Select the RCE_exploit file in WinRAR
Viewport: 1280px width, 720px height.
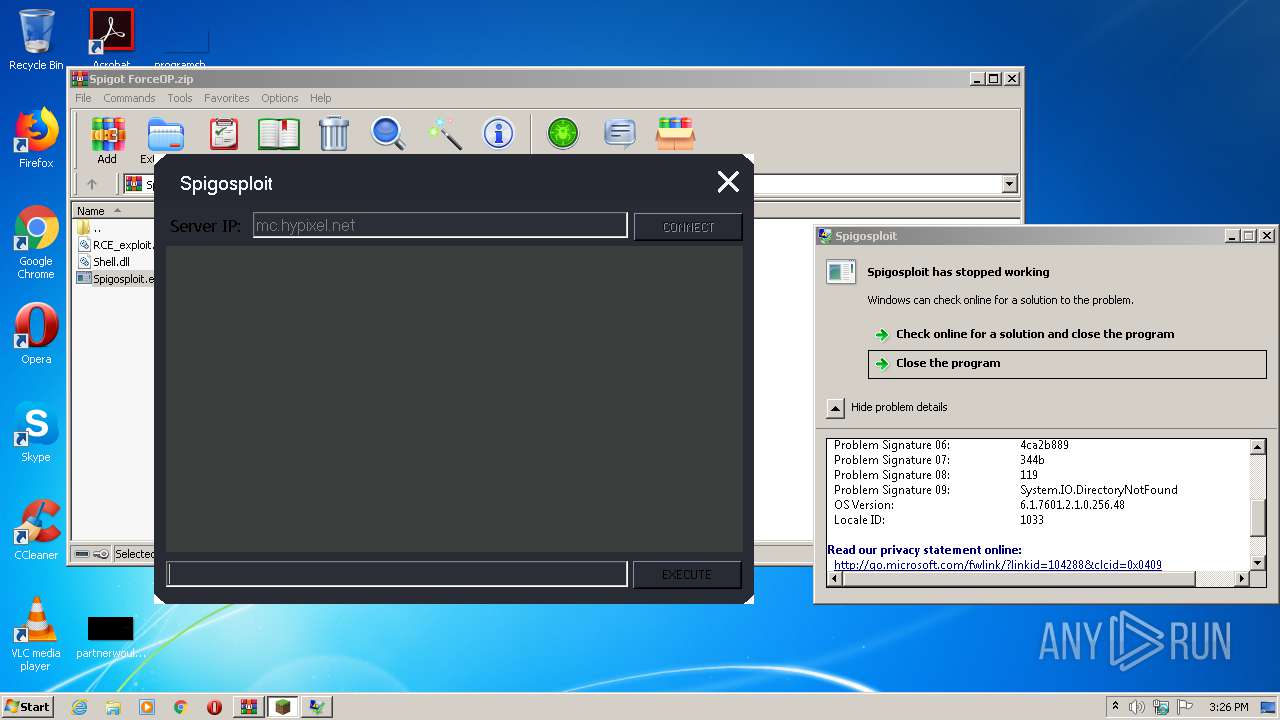tap(116, 245)
